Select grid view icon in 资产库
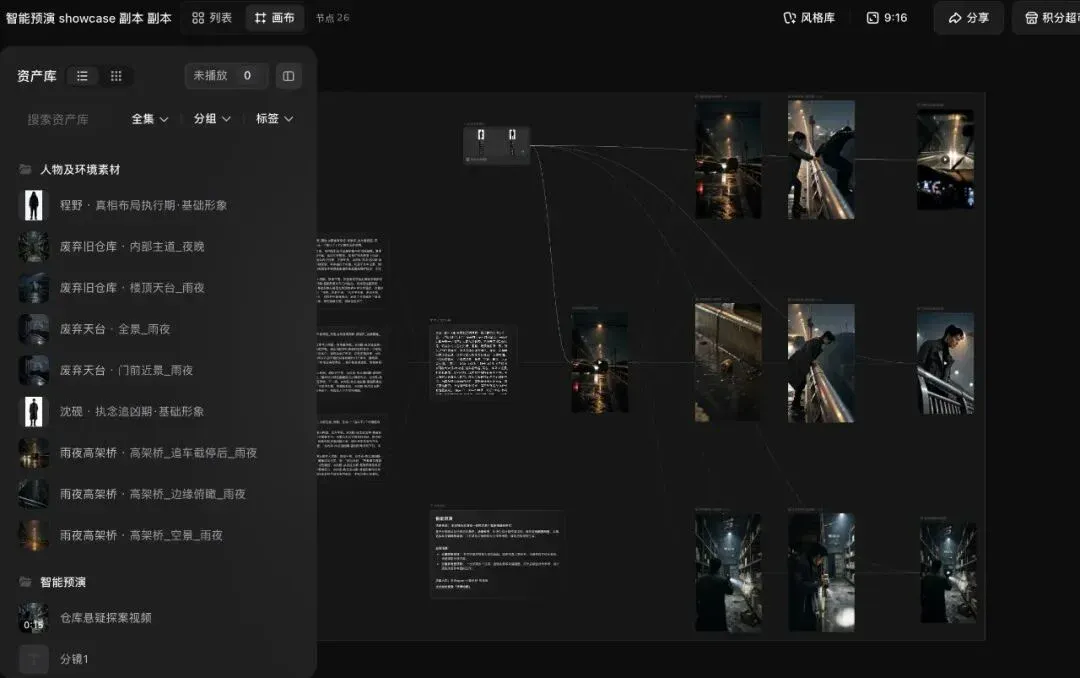 (x=116, y=76)
